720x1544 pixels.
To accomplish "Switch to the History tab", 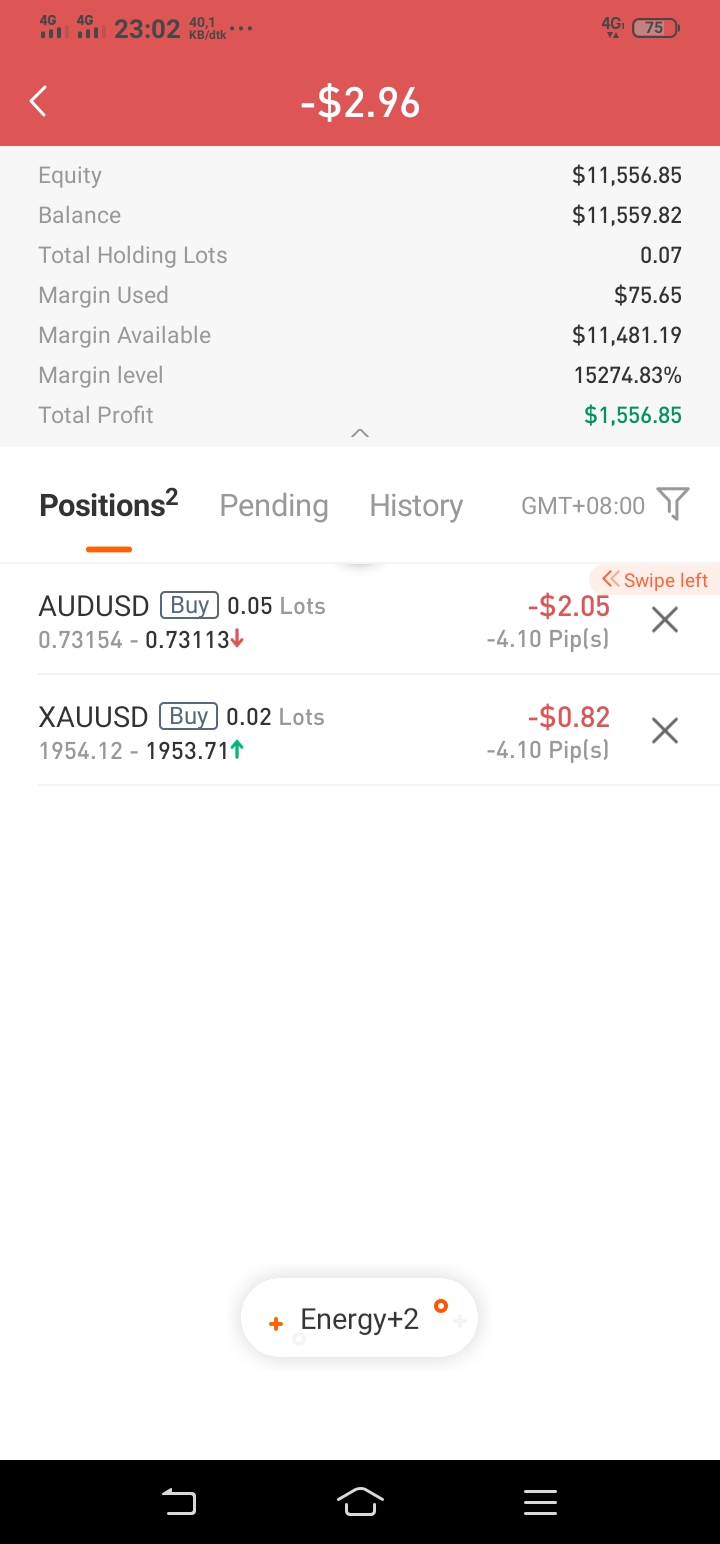I will tap(416, 505).
